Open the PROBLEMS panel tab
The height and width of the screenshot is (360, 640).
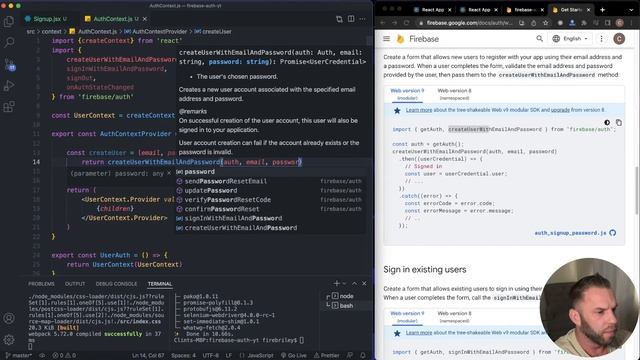pyautogui.click(x=41, y=284)
